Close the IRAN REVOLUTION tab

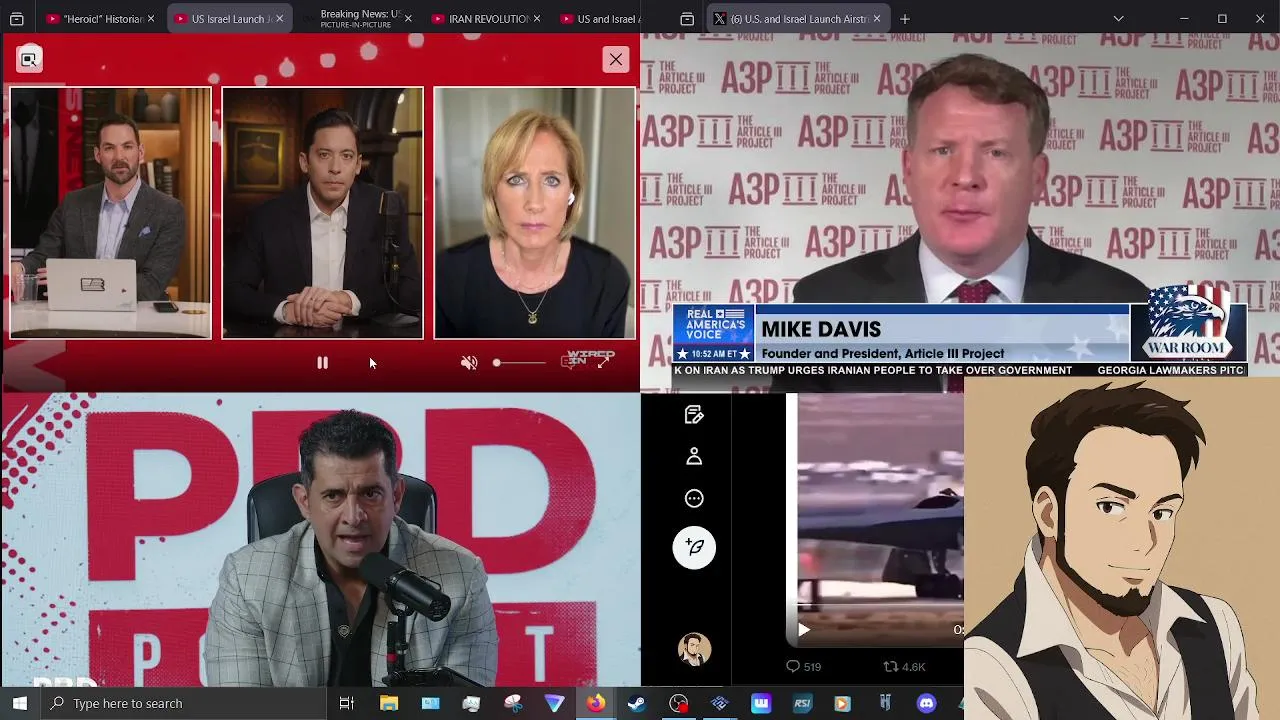(537, 19)
